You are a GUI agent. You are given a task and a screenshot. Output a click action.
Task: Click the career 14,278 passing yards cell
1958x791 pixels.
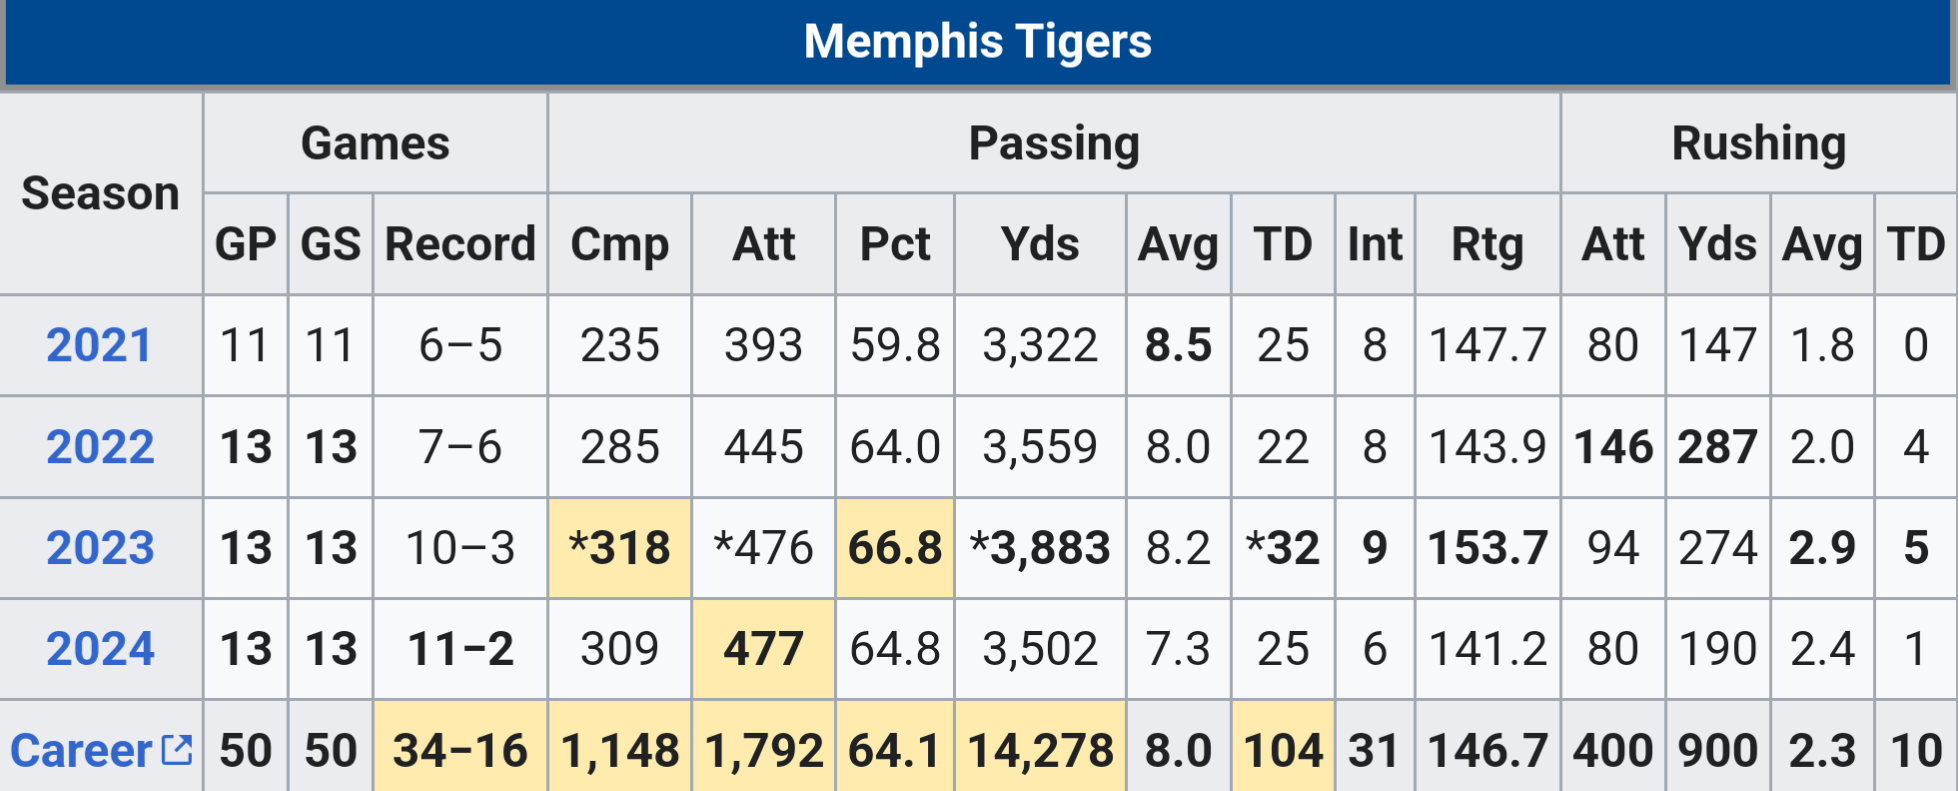point(1040,751)
